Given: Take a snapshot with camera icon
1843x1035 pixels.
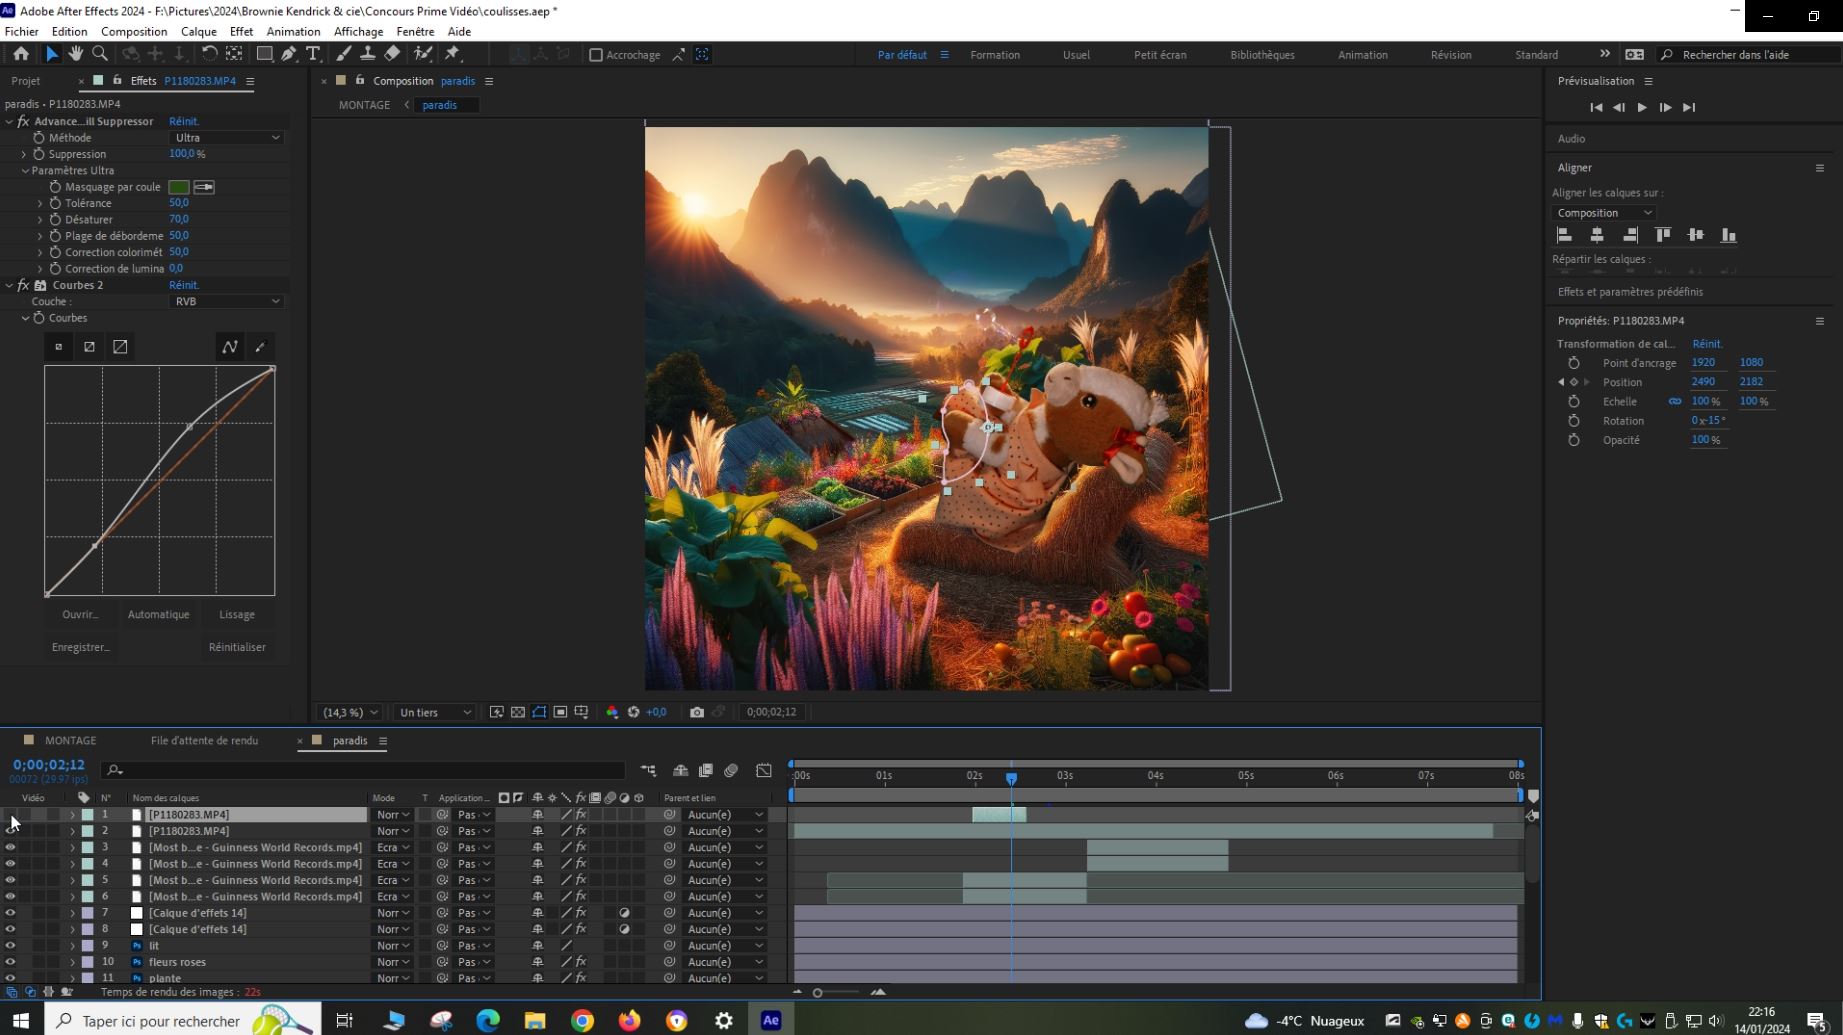Looking at the screenshot, I should 697,712.
